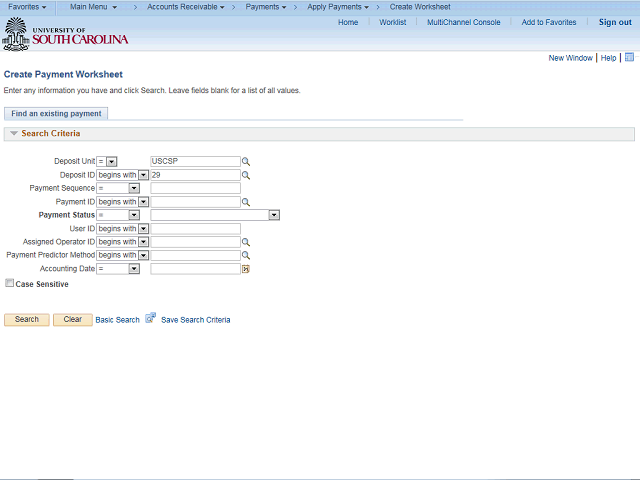Image resolution: width=640 pixels, height=480 pixels.
Task: Click the Clear button
Action: coord(73,320)
